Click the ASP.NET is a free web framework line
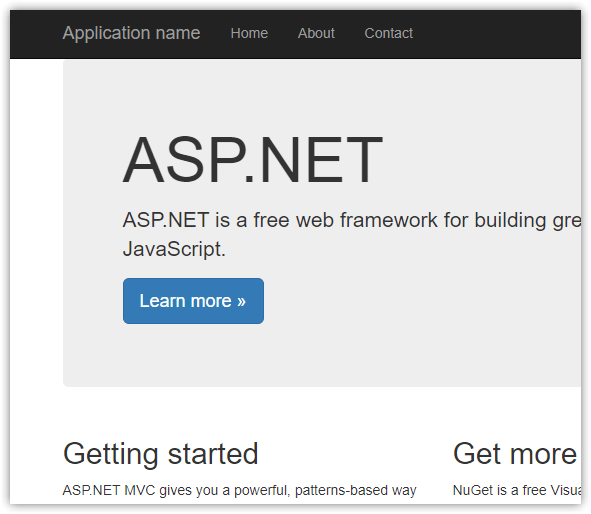The height and width of the screenshot is (514, 591). (x=352, y=220)
